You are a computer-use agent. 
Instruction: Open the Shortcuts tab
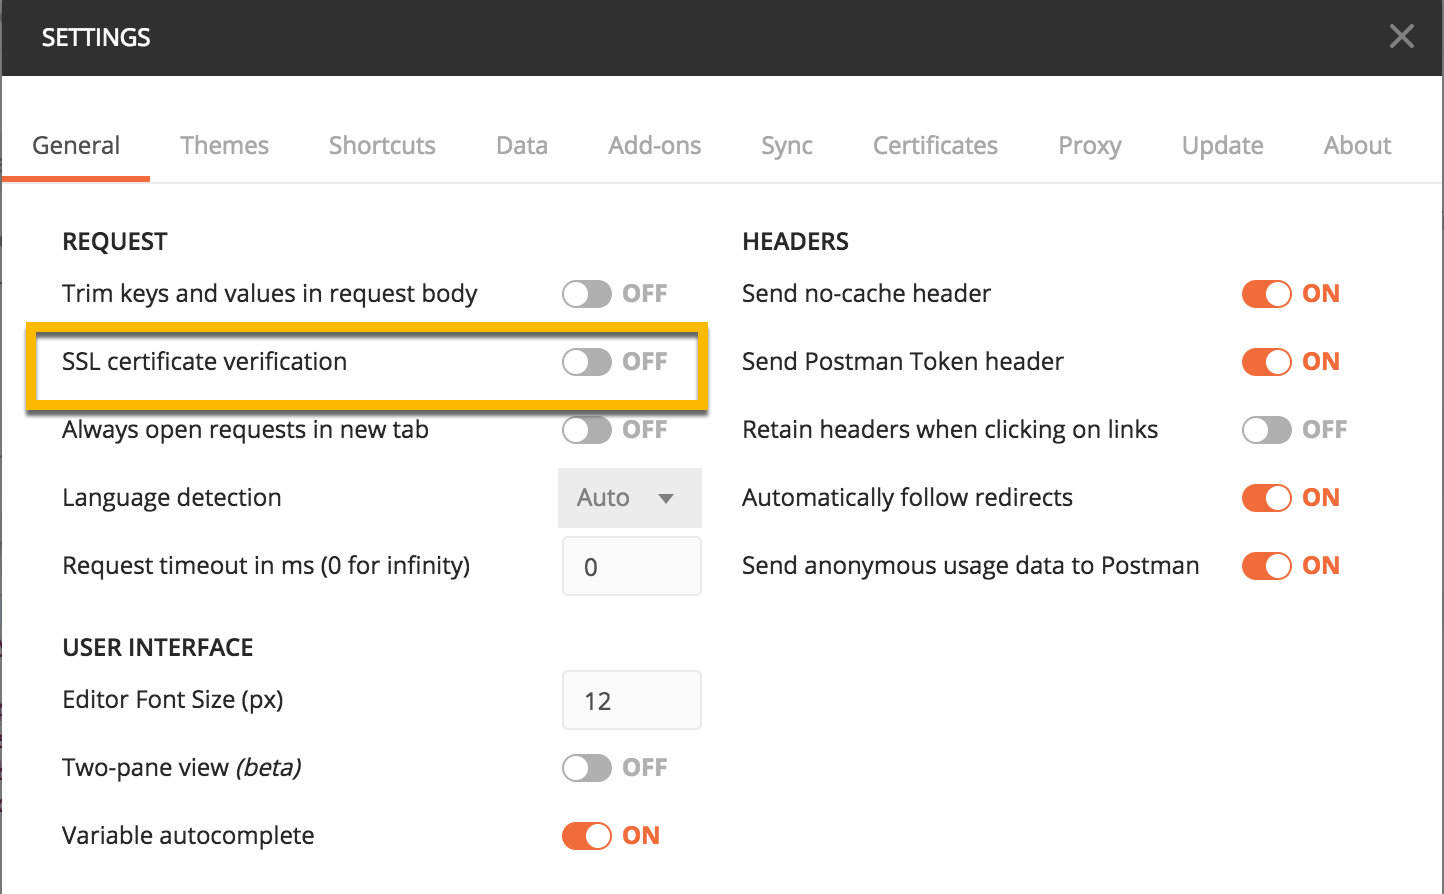click(x=382, y=146)
